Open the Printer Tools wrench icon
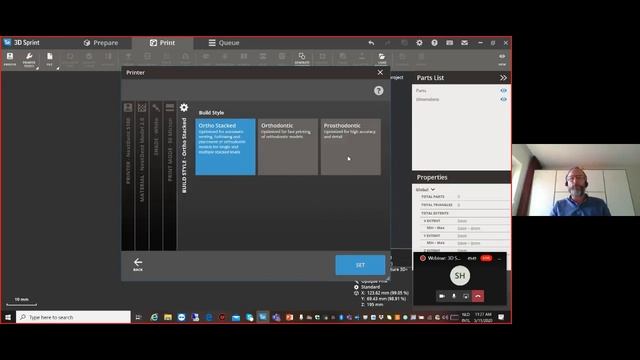Image resolution: width=640 pixels, height=360 pixels. (x=29, y=59)
